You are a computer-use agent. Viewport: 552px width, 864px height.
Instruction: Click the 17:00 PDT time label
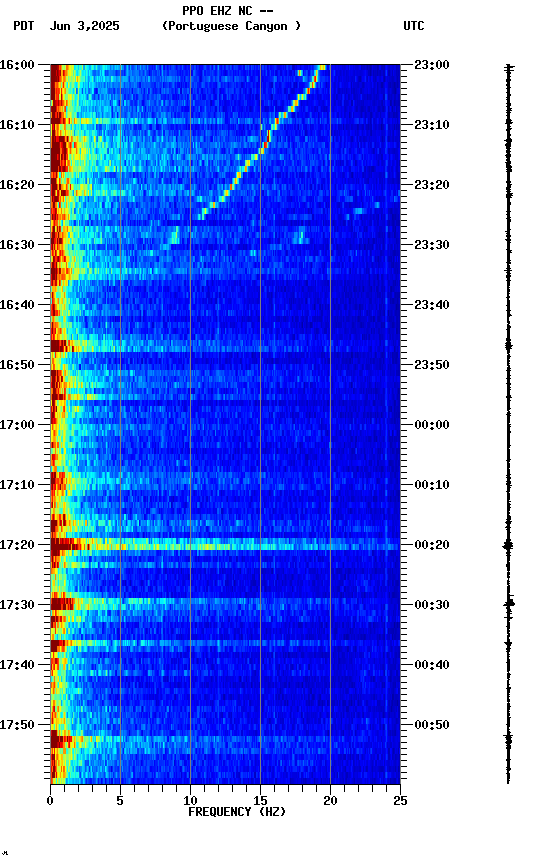tap(17, 425)
